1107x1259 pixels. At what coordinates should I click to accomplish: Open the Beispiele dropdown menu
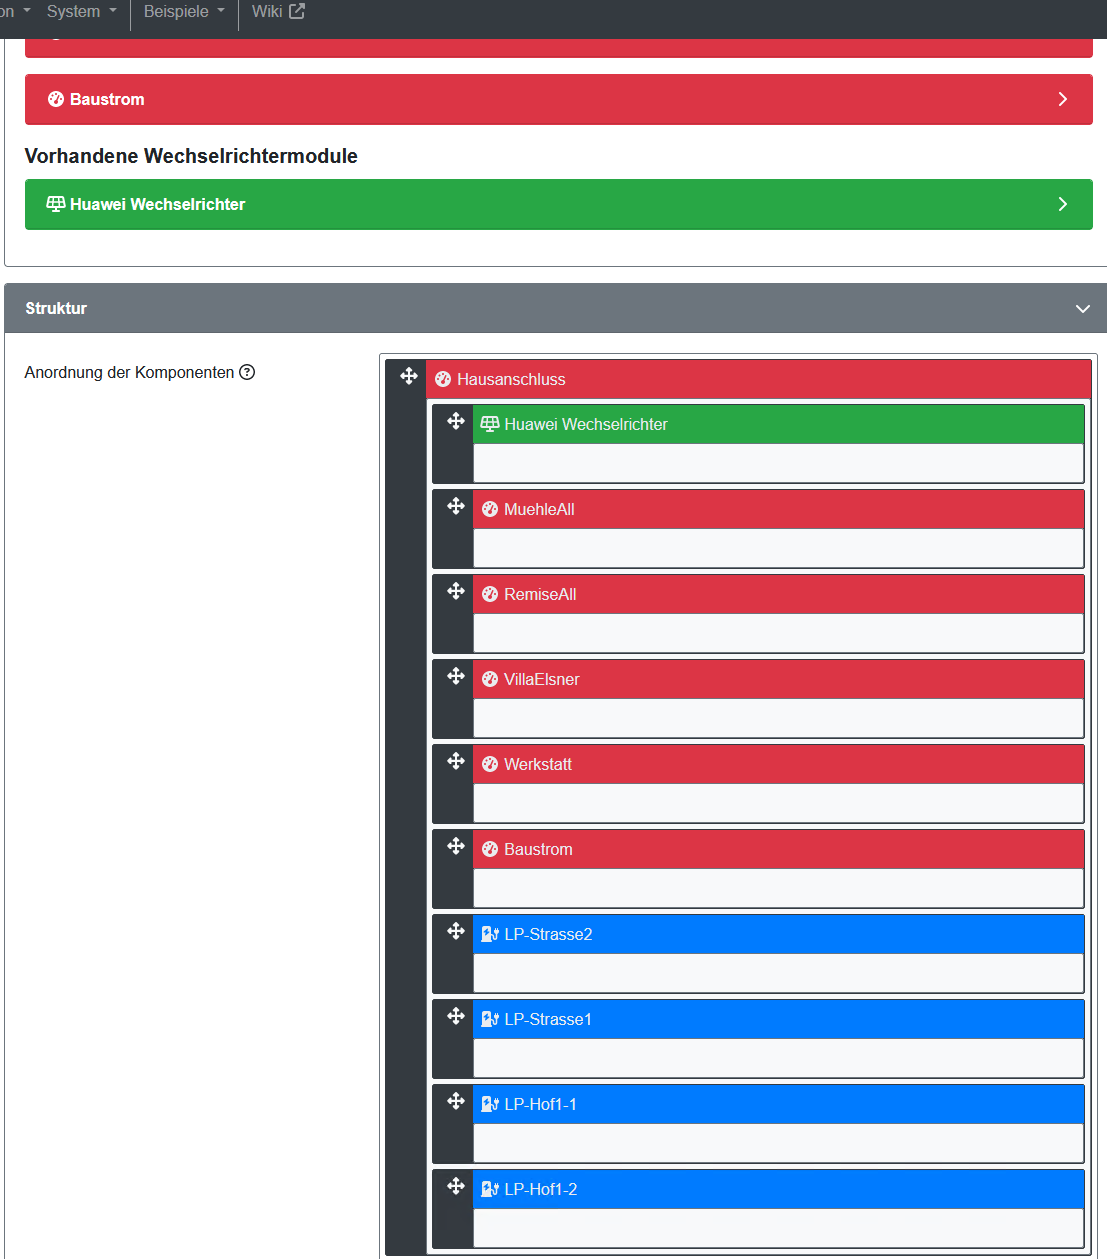(x=184, y=11)
